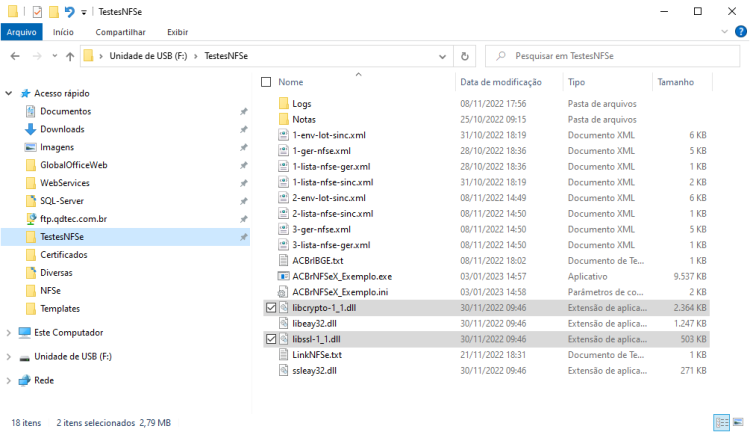This screenshot has height=432, width=750.
Task: Open the Arquivo menu
Action: click(22, 32)
